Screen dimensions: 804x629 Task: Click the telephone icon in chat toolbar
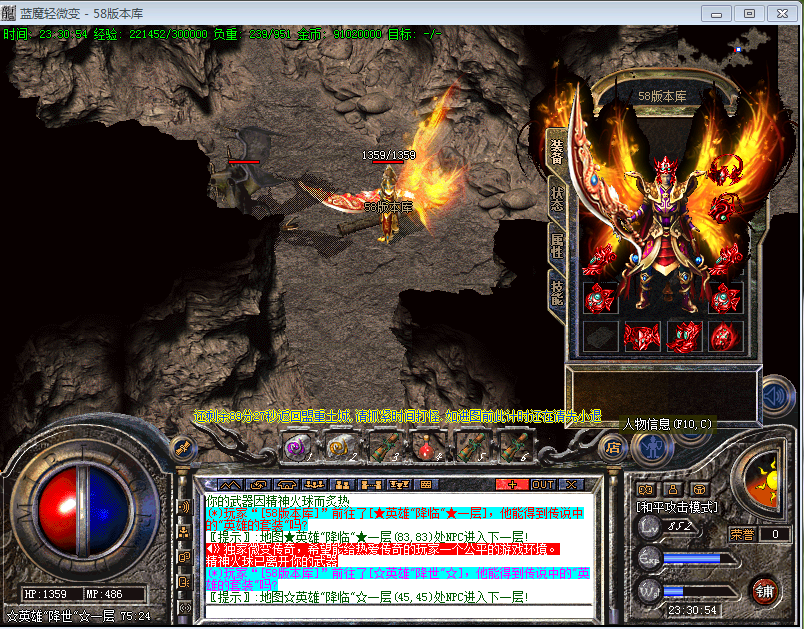tap(287, 484)
